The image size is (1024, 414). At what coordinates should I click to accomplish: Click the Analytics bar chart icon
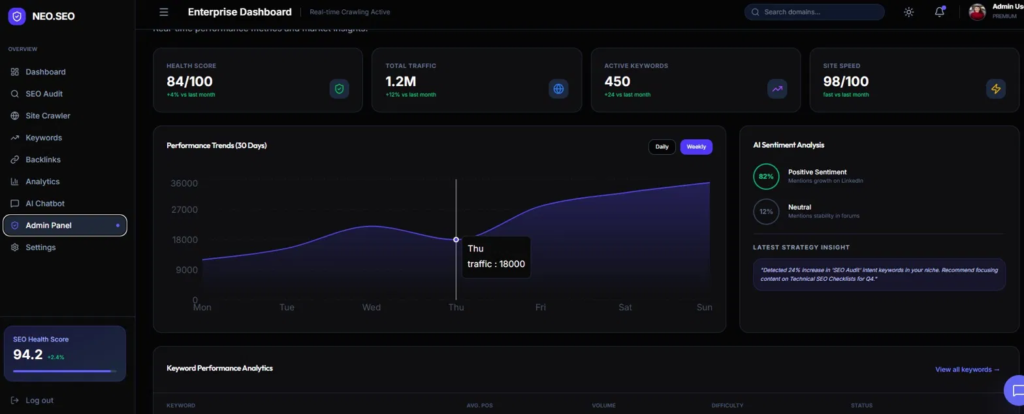15,182
